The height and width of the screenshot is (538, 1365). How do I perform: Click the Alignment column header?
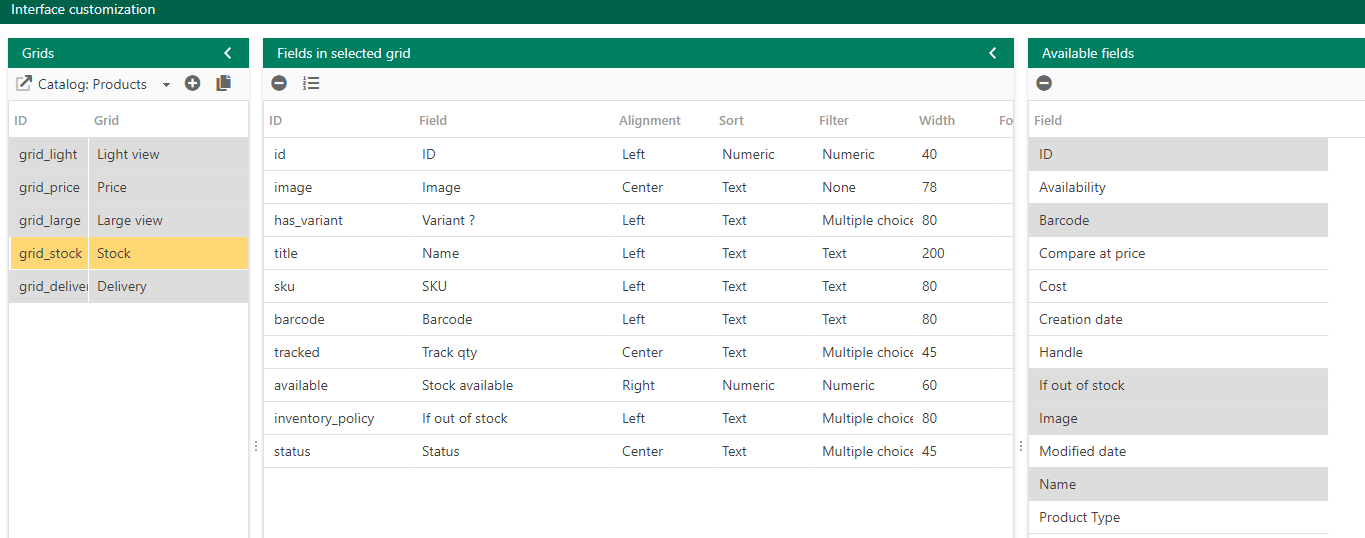650,120
